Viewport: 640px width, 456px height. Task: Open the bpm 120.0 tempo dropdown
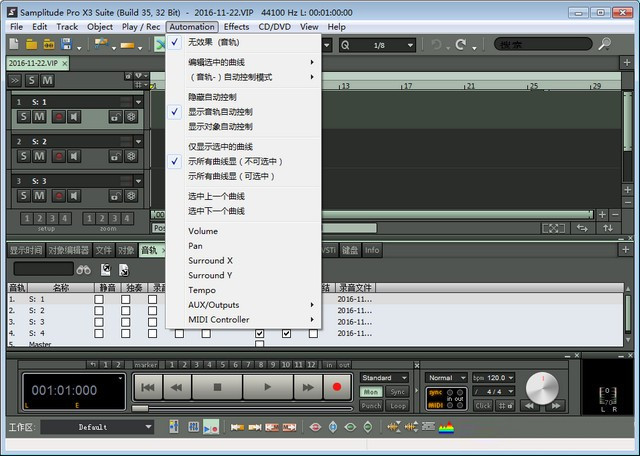[493, 378]
